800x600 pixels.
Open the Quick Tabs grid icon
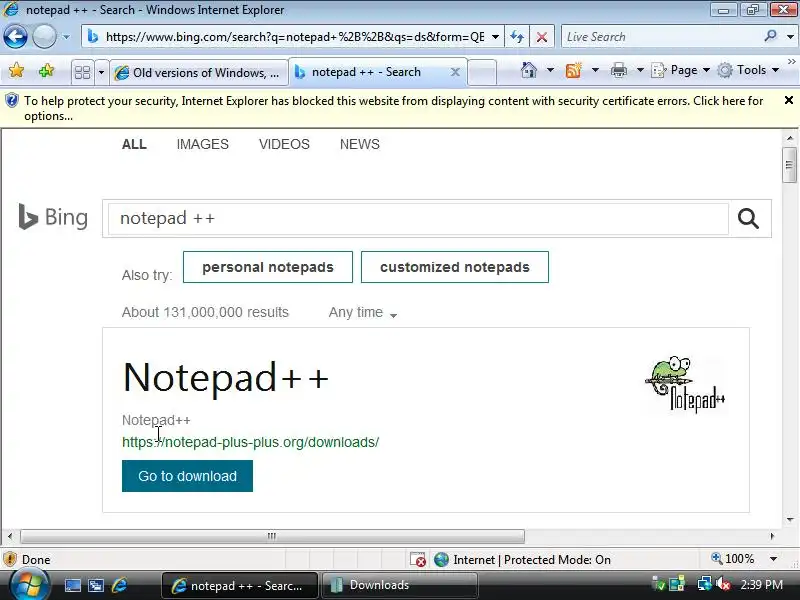pyautogui.click(x=82, y=72)
